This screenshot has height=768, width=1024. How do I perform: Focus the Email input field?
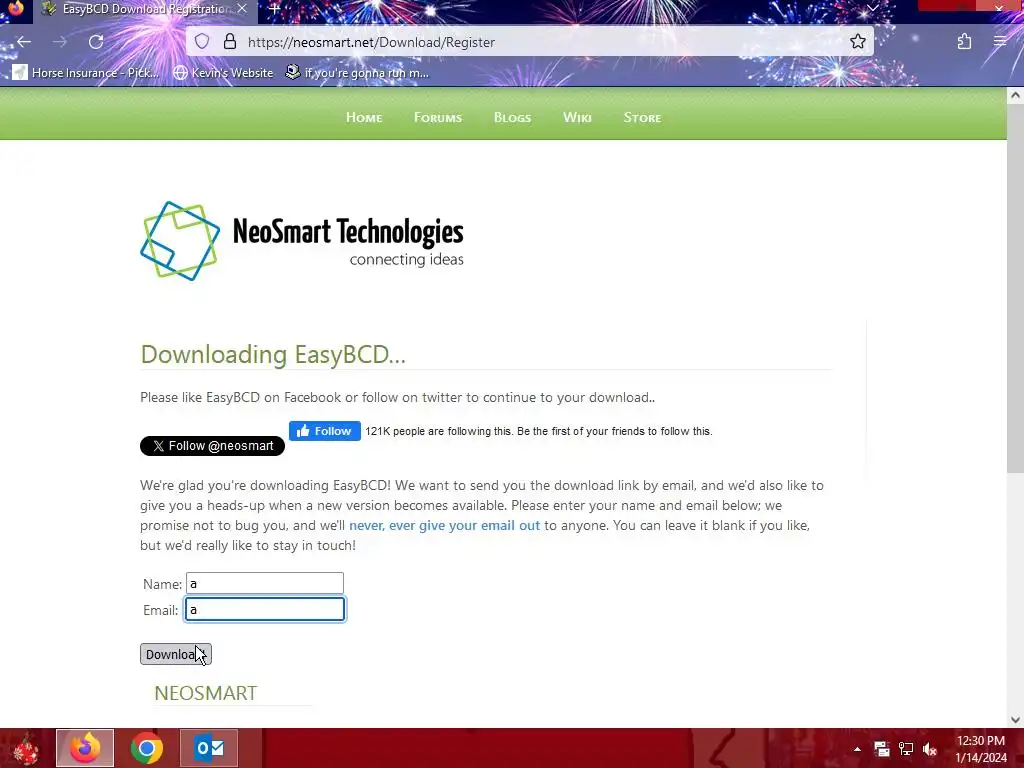[x=264, y=609]
